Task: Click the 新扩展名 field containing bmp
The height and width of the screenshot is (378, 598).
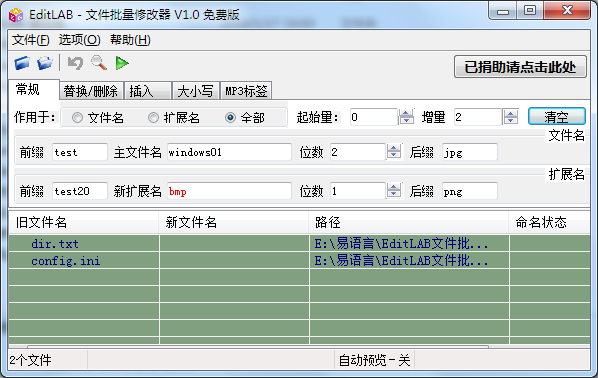Action: click(229, 191)
